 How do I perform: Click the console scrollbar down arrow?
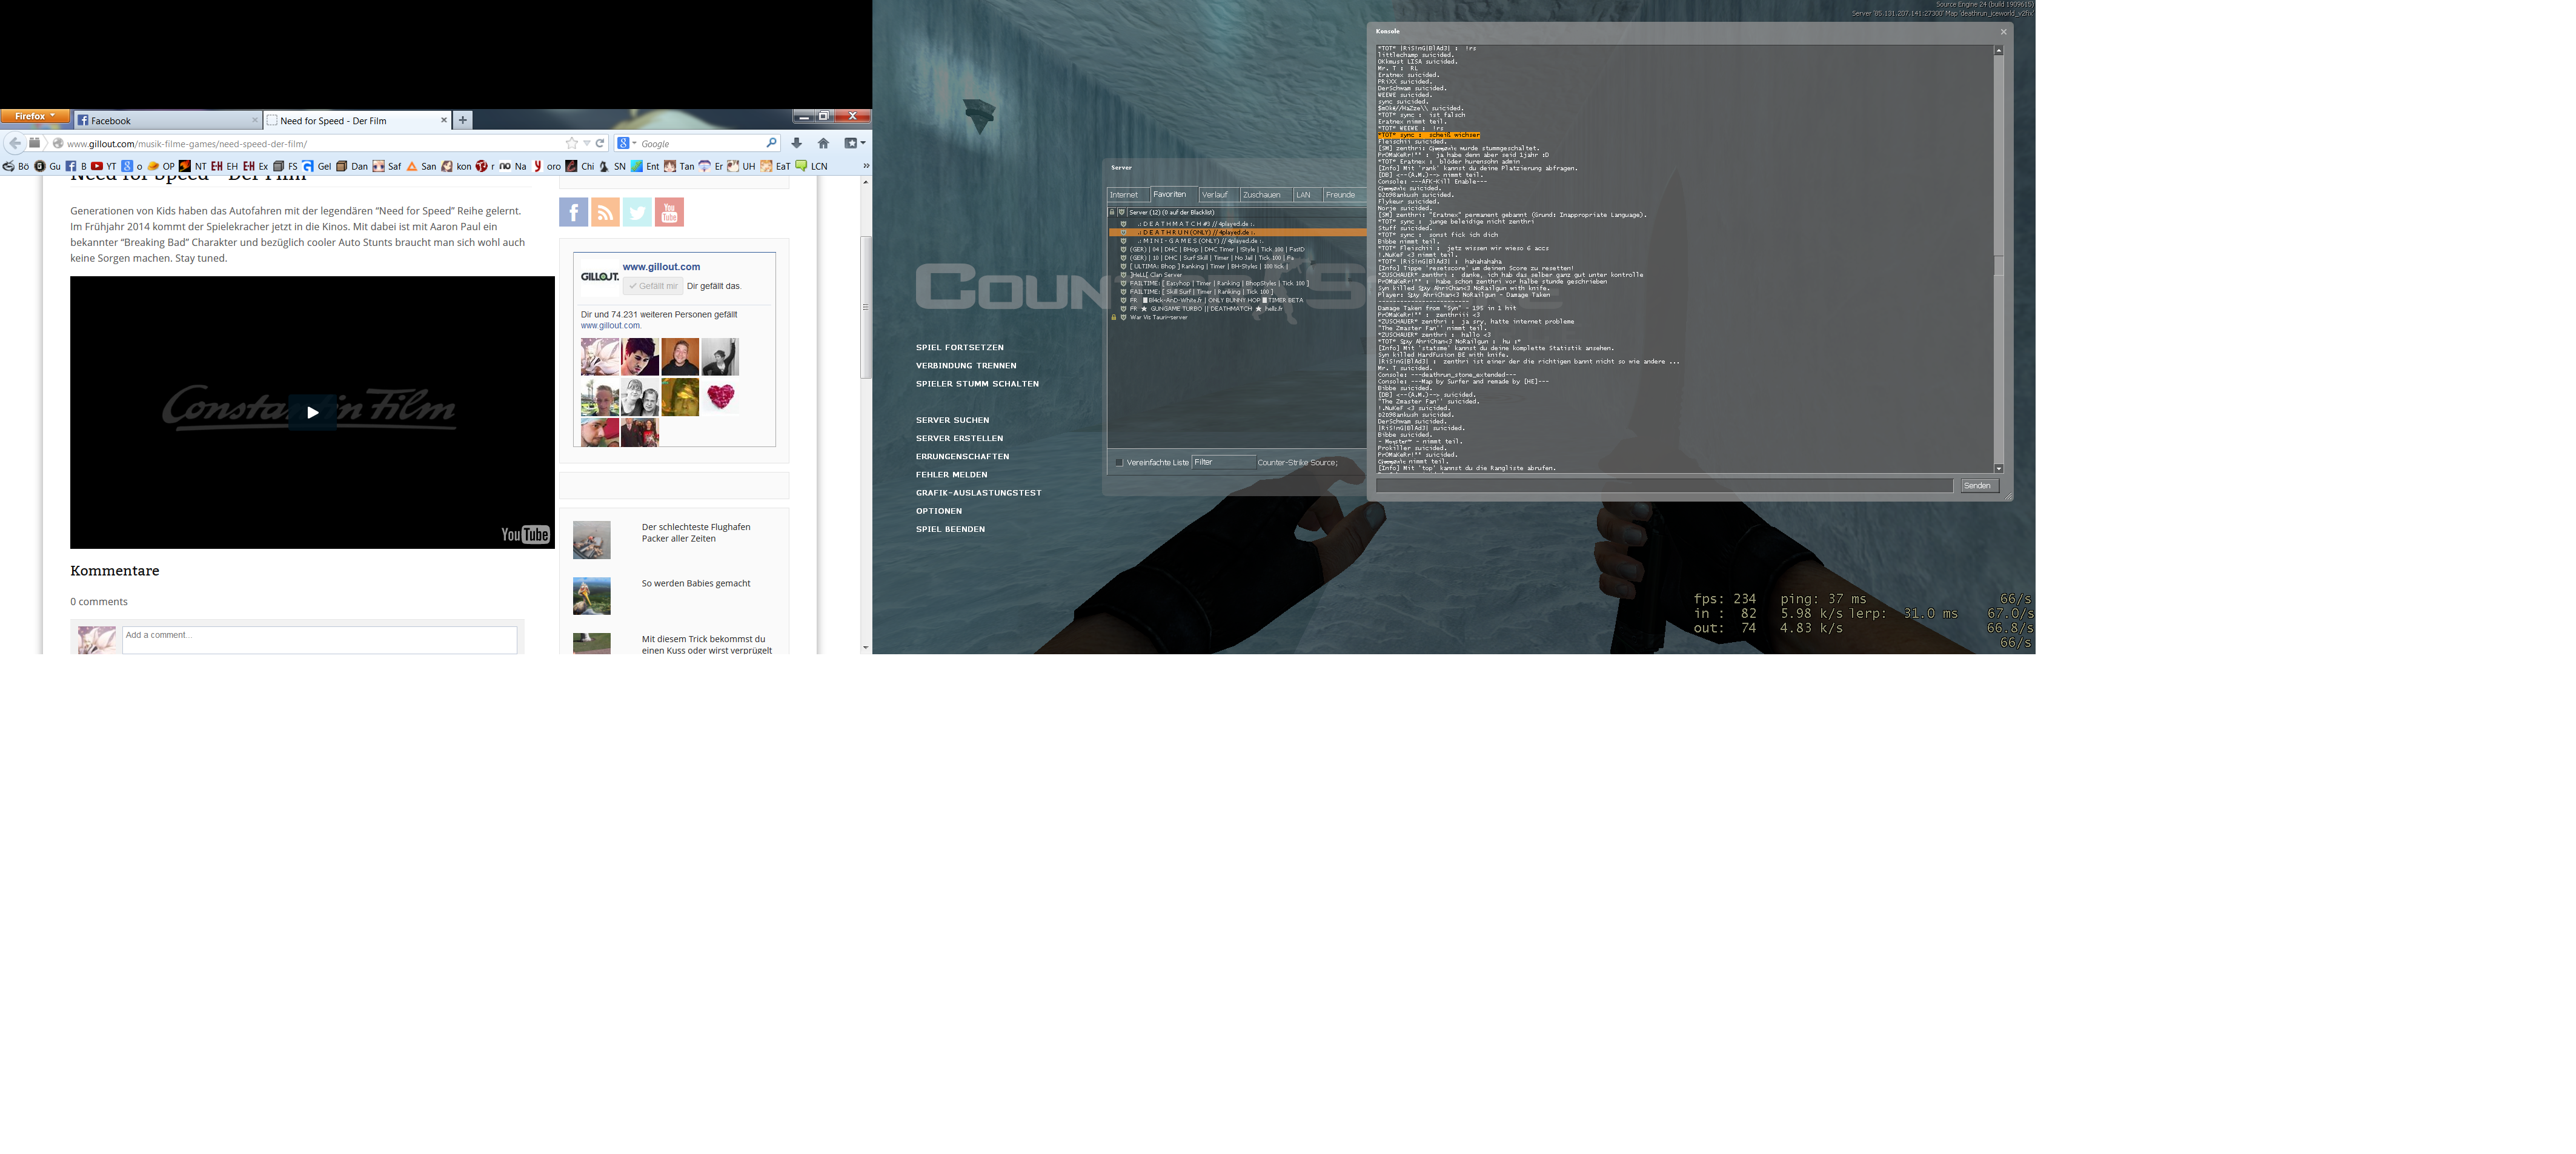[1999, 468]
